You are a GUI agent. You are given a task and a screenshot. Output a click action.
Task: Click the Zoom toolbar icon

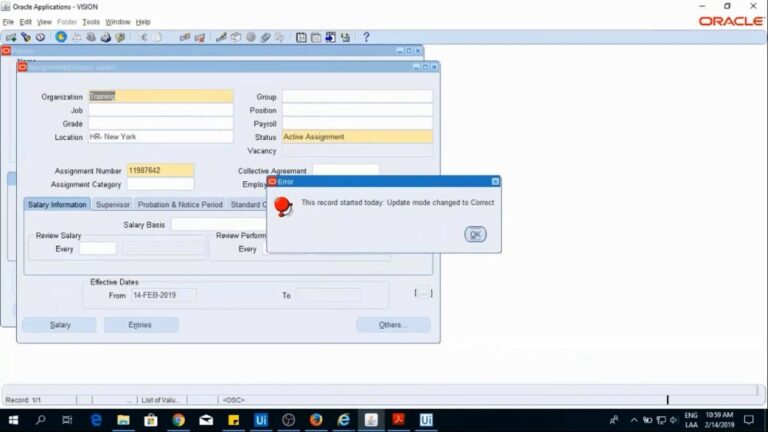click(236, 37)
